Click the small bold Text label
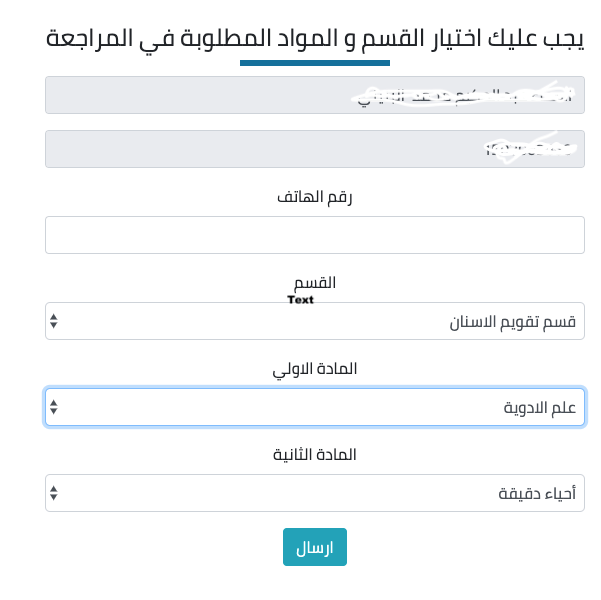 [x=300, y=299]
